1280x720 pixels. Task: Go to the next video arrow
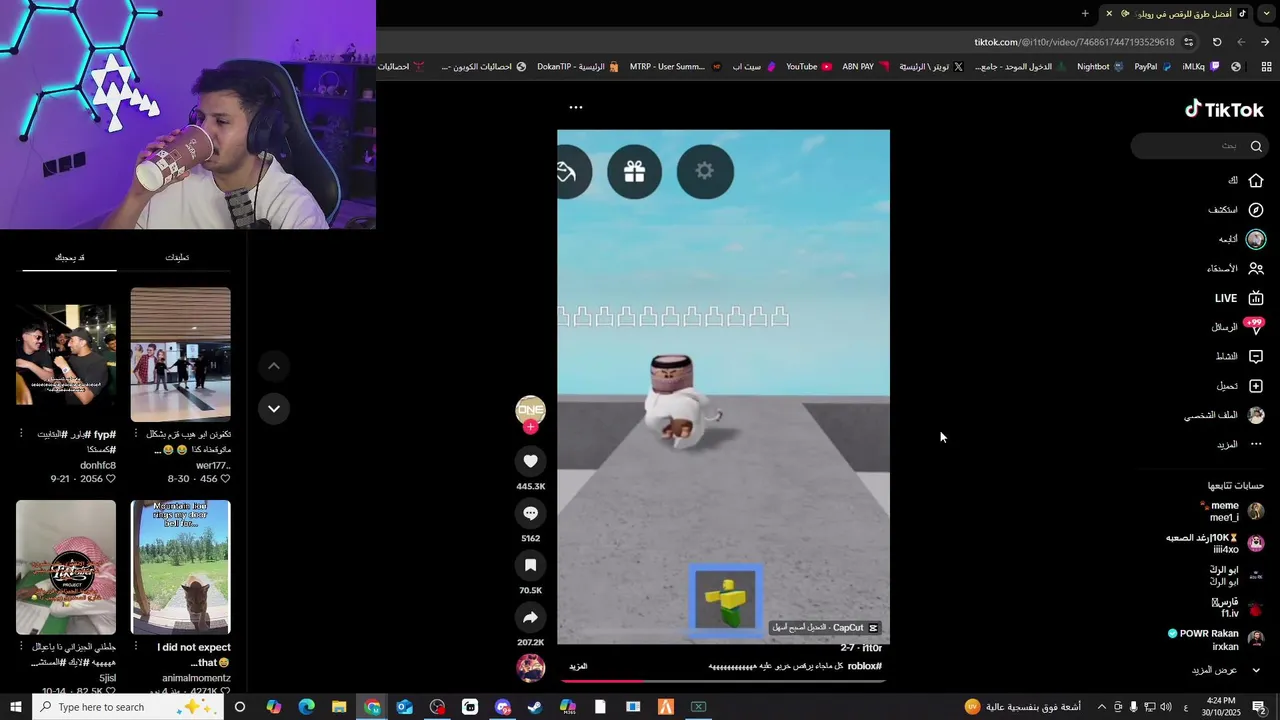pos(274,408)
